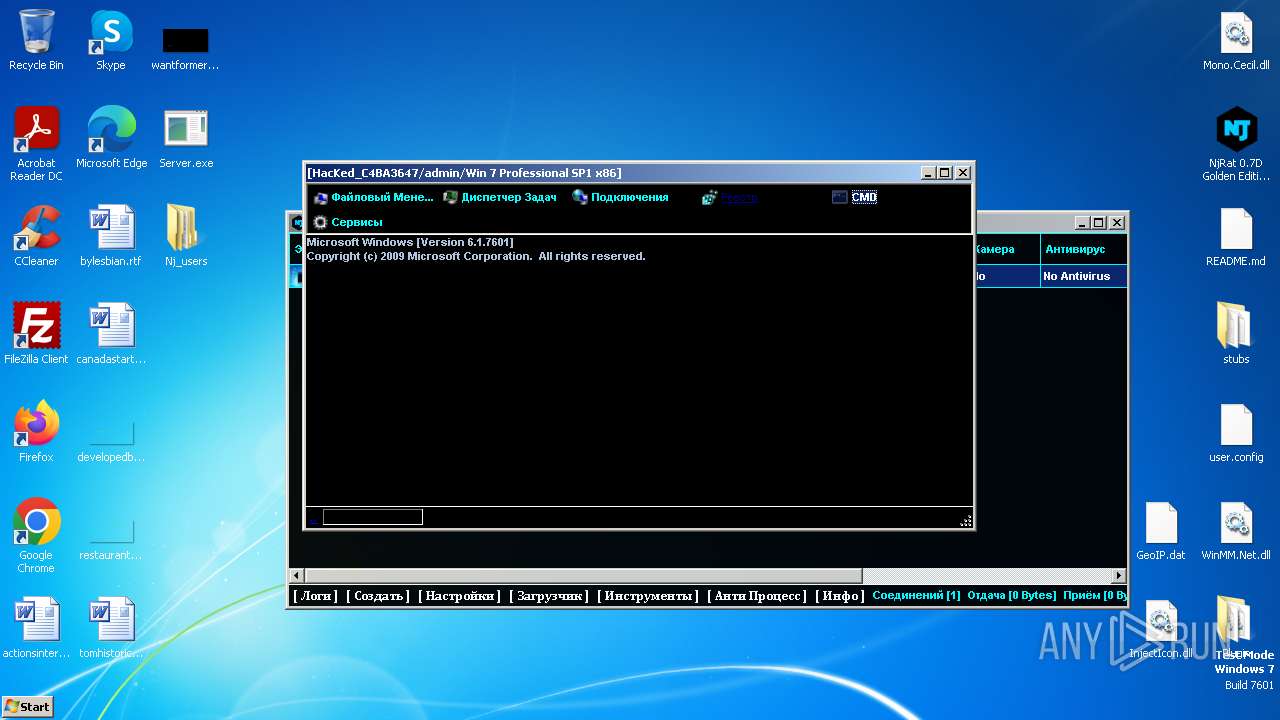The height and width of the screenshot is (720, 1280).
Task: Launch Google Chrome shortcut
Action: [36, 536]
